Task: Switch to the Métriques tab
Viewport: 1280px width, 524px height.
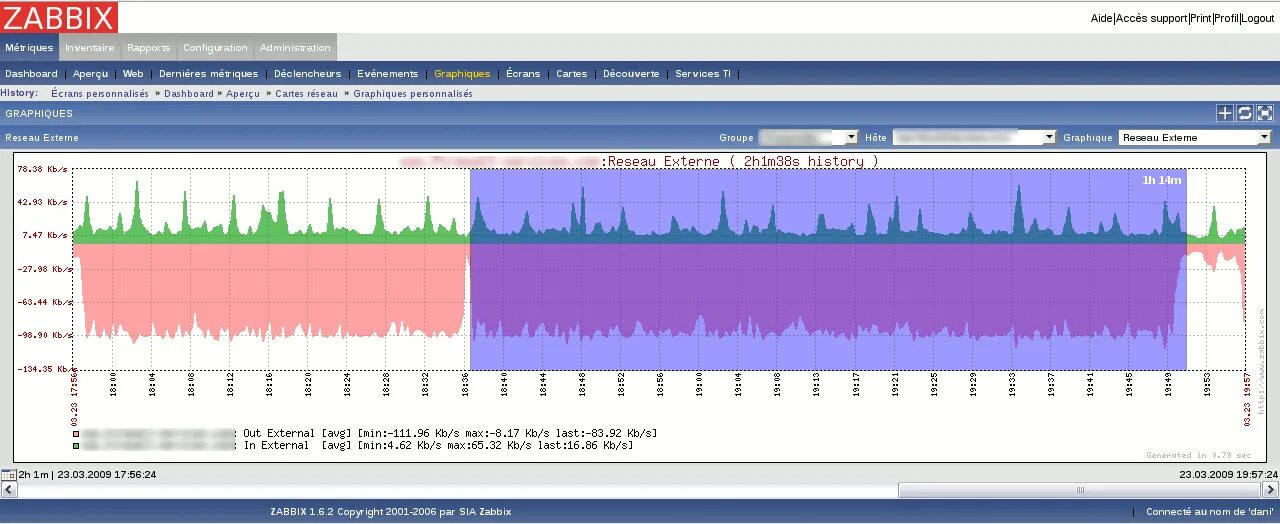Action: [x=29, y=47]
